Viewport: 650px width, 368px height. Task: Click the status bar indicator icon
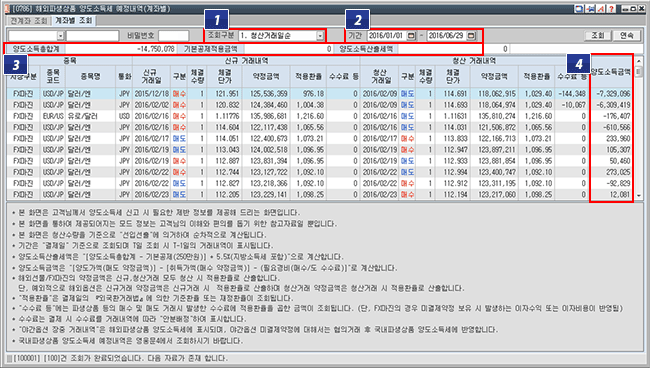pos(10,358)
